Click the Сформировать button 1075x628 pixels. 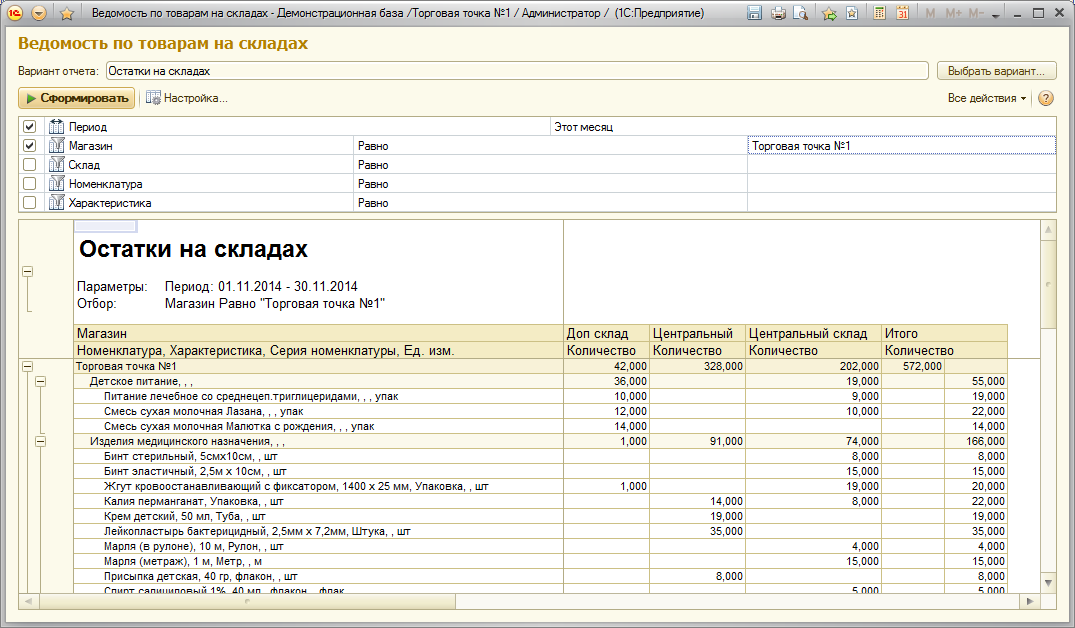click(x=76, y=98)
